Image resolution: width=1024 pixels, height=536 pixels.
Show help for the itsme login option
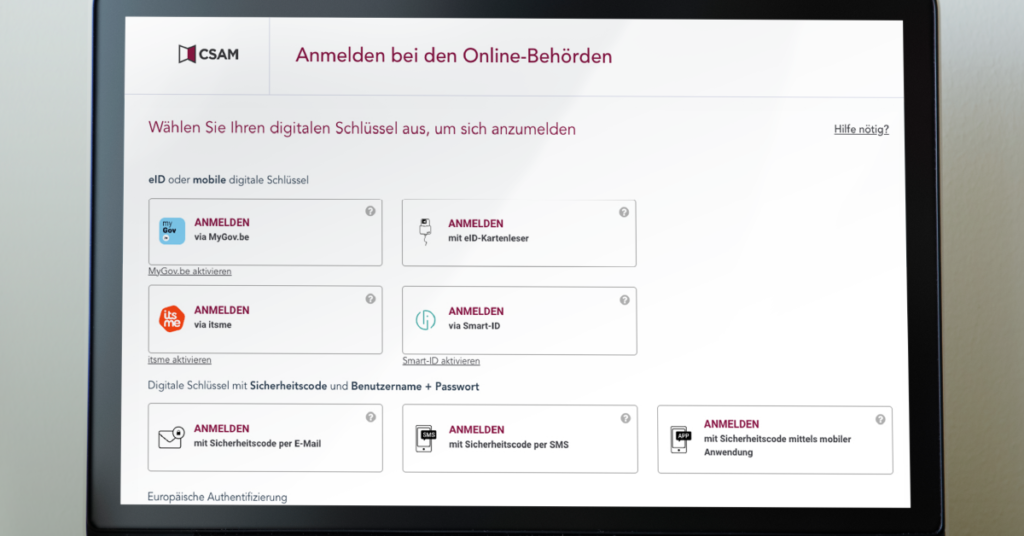(x=370, y=298)
